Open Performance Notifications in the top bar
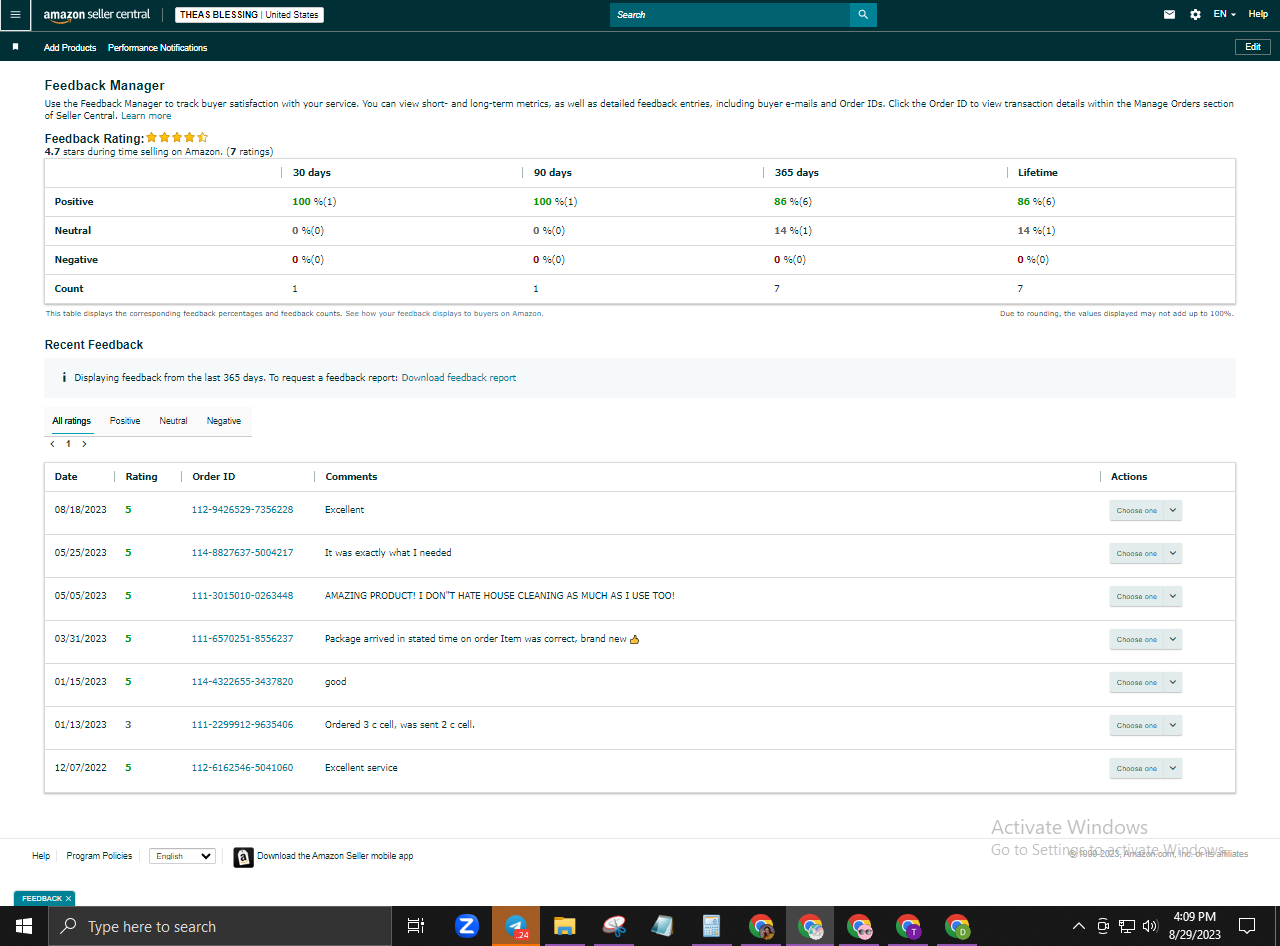This screenshot has width=1280, height=946. [158, 48]
